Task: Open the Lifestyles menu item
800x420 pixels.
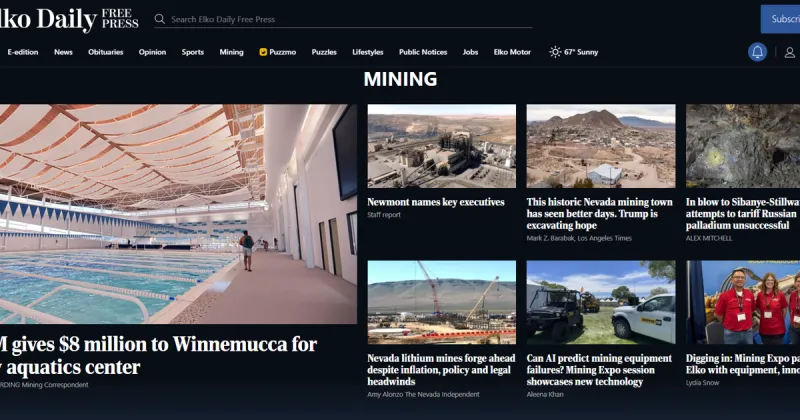Action: (x=367, y=52)
